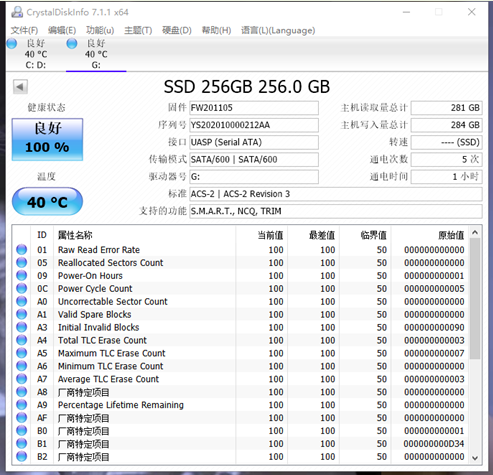Click the status icon for Power-On Hours row
This screenshot has height=475, width=493.
(22, 276)
